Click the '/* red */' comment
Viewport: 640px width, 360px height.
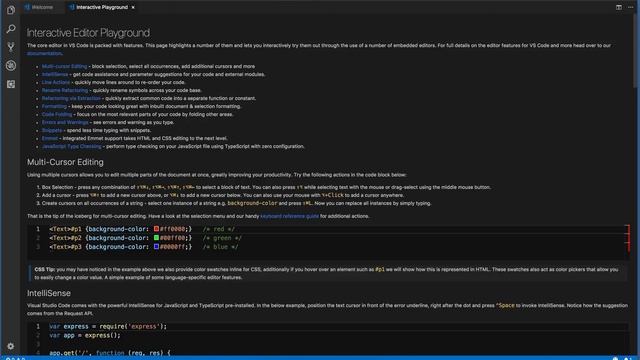click(x=219, y=229)
